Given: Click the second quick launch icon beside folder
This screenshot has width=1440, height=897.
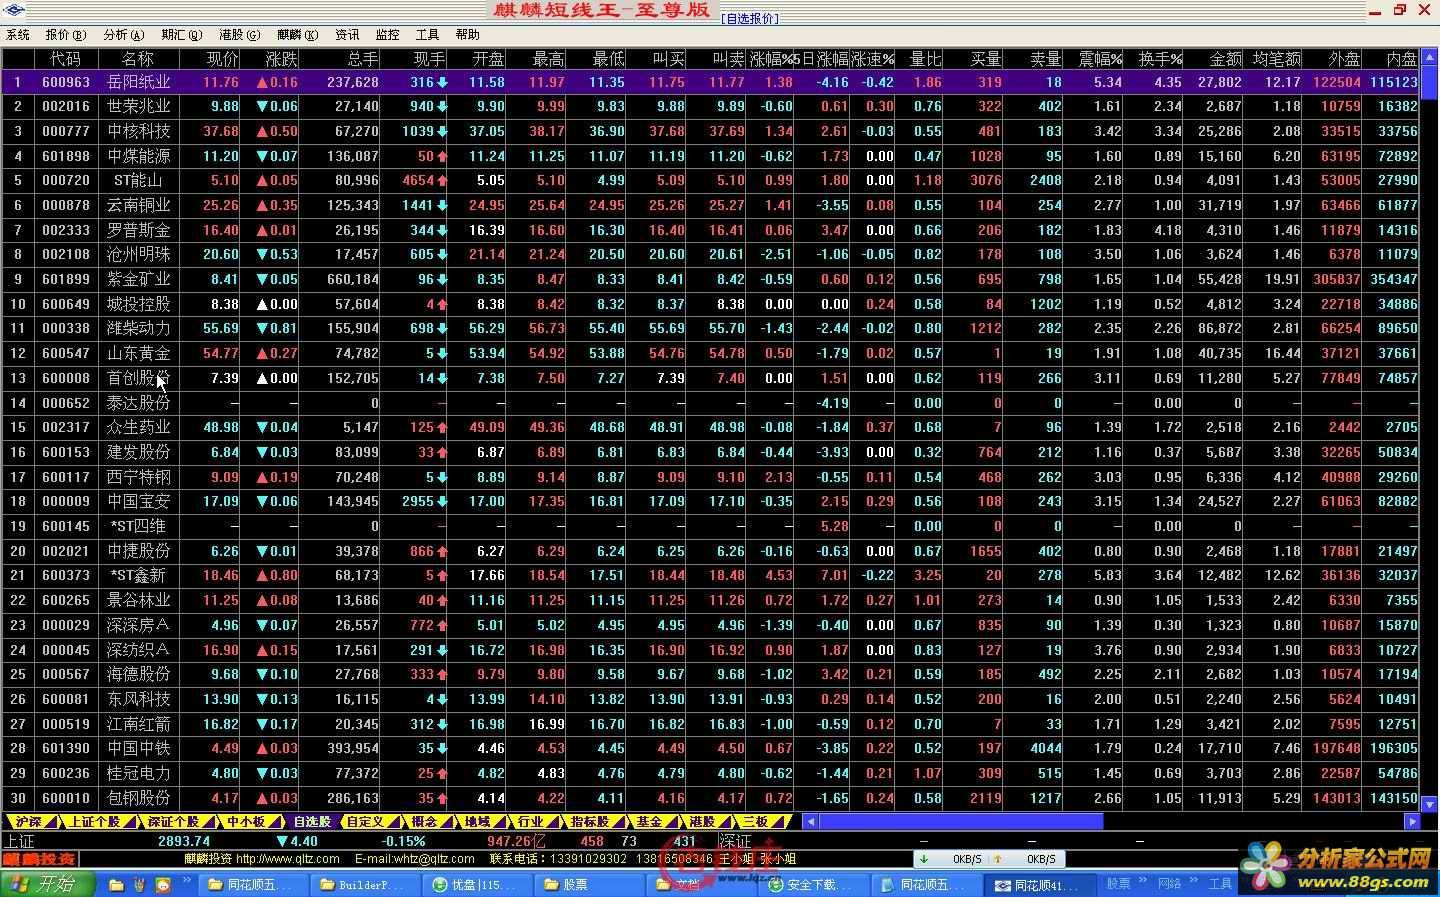Looking at the screenshot, I should click(x=139, y=885).
